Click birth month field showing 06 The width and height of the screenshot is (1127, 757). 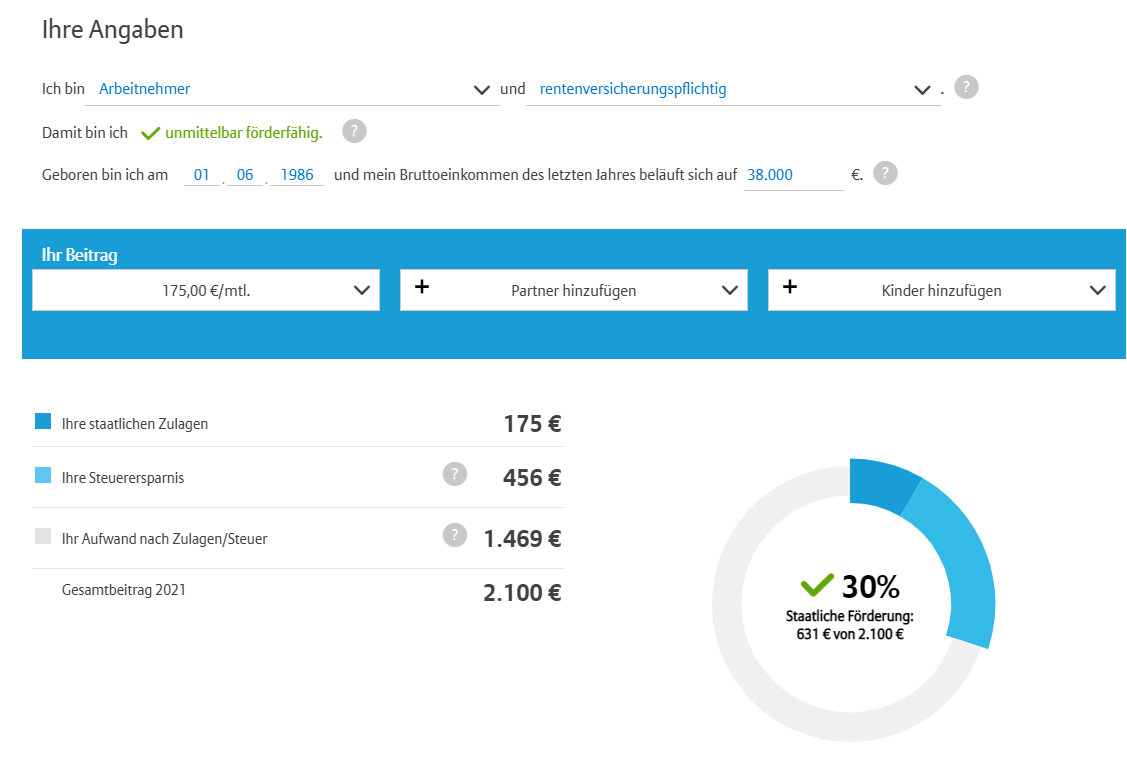point(245,175)
